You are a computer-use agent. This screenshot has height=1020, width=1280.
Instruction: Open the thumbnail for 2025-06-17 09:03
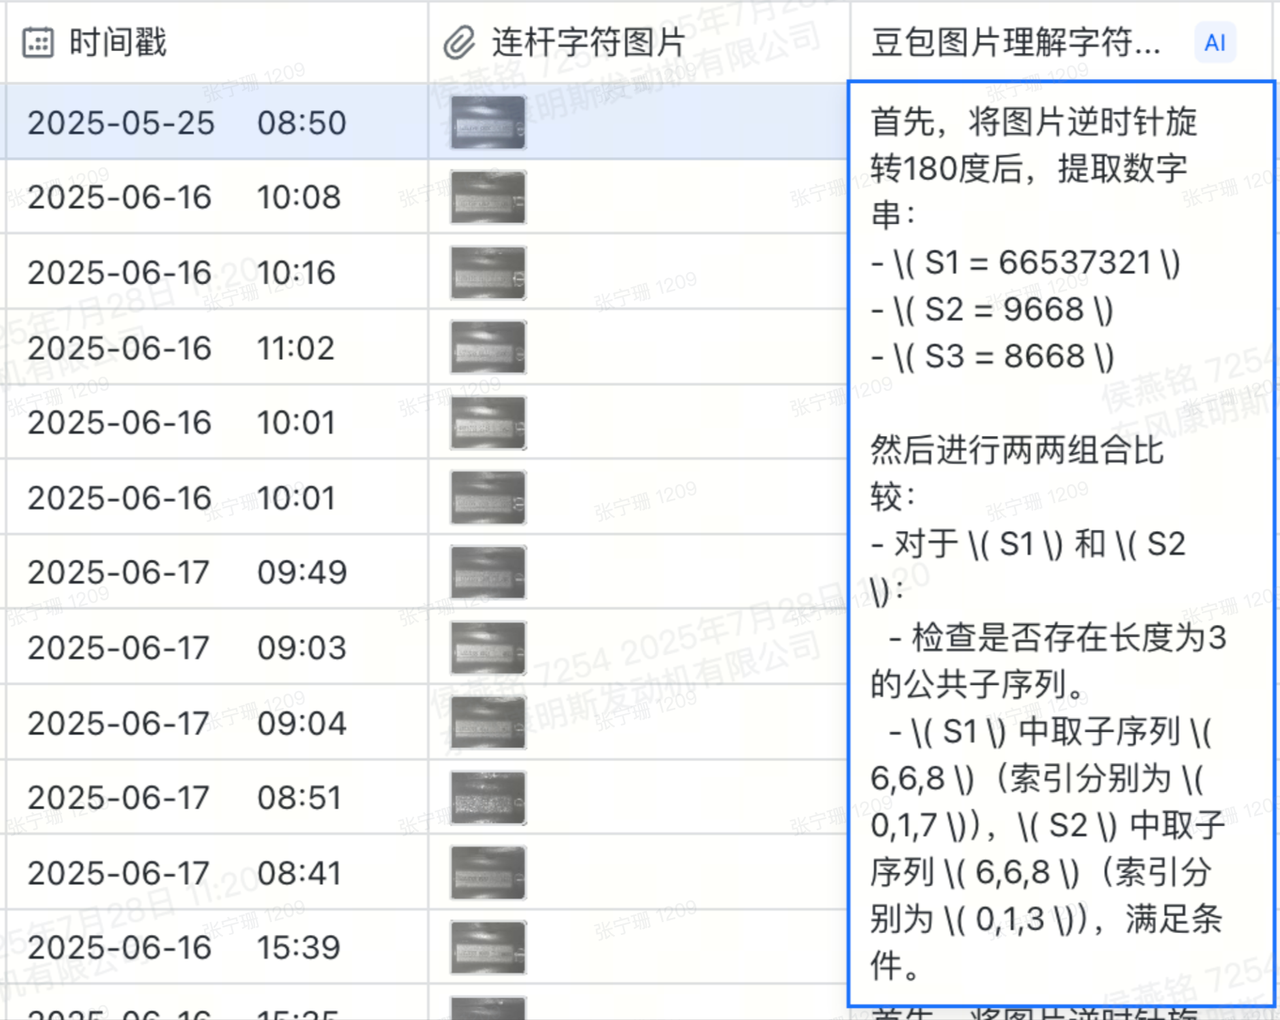pyautogui.click(x=488, y=648)
